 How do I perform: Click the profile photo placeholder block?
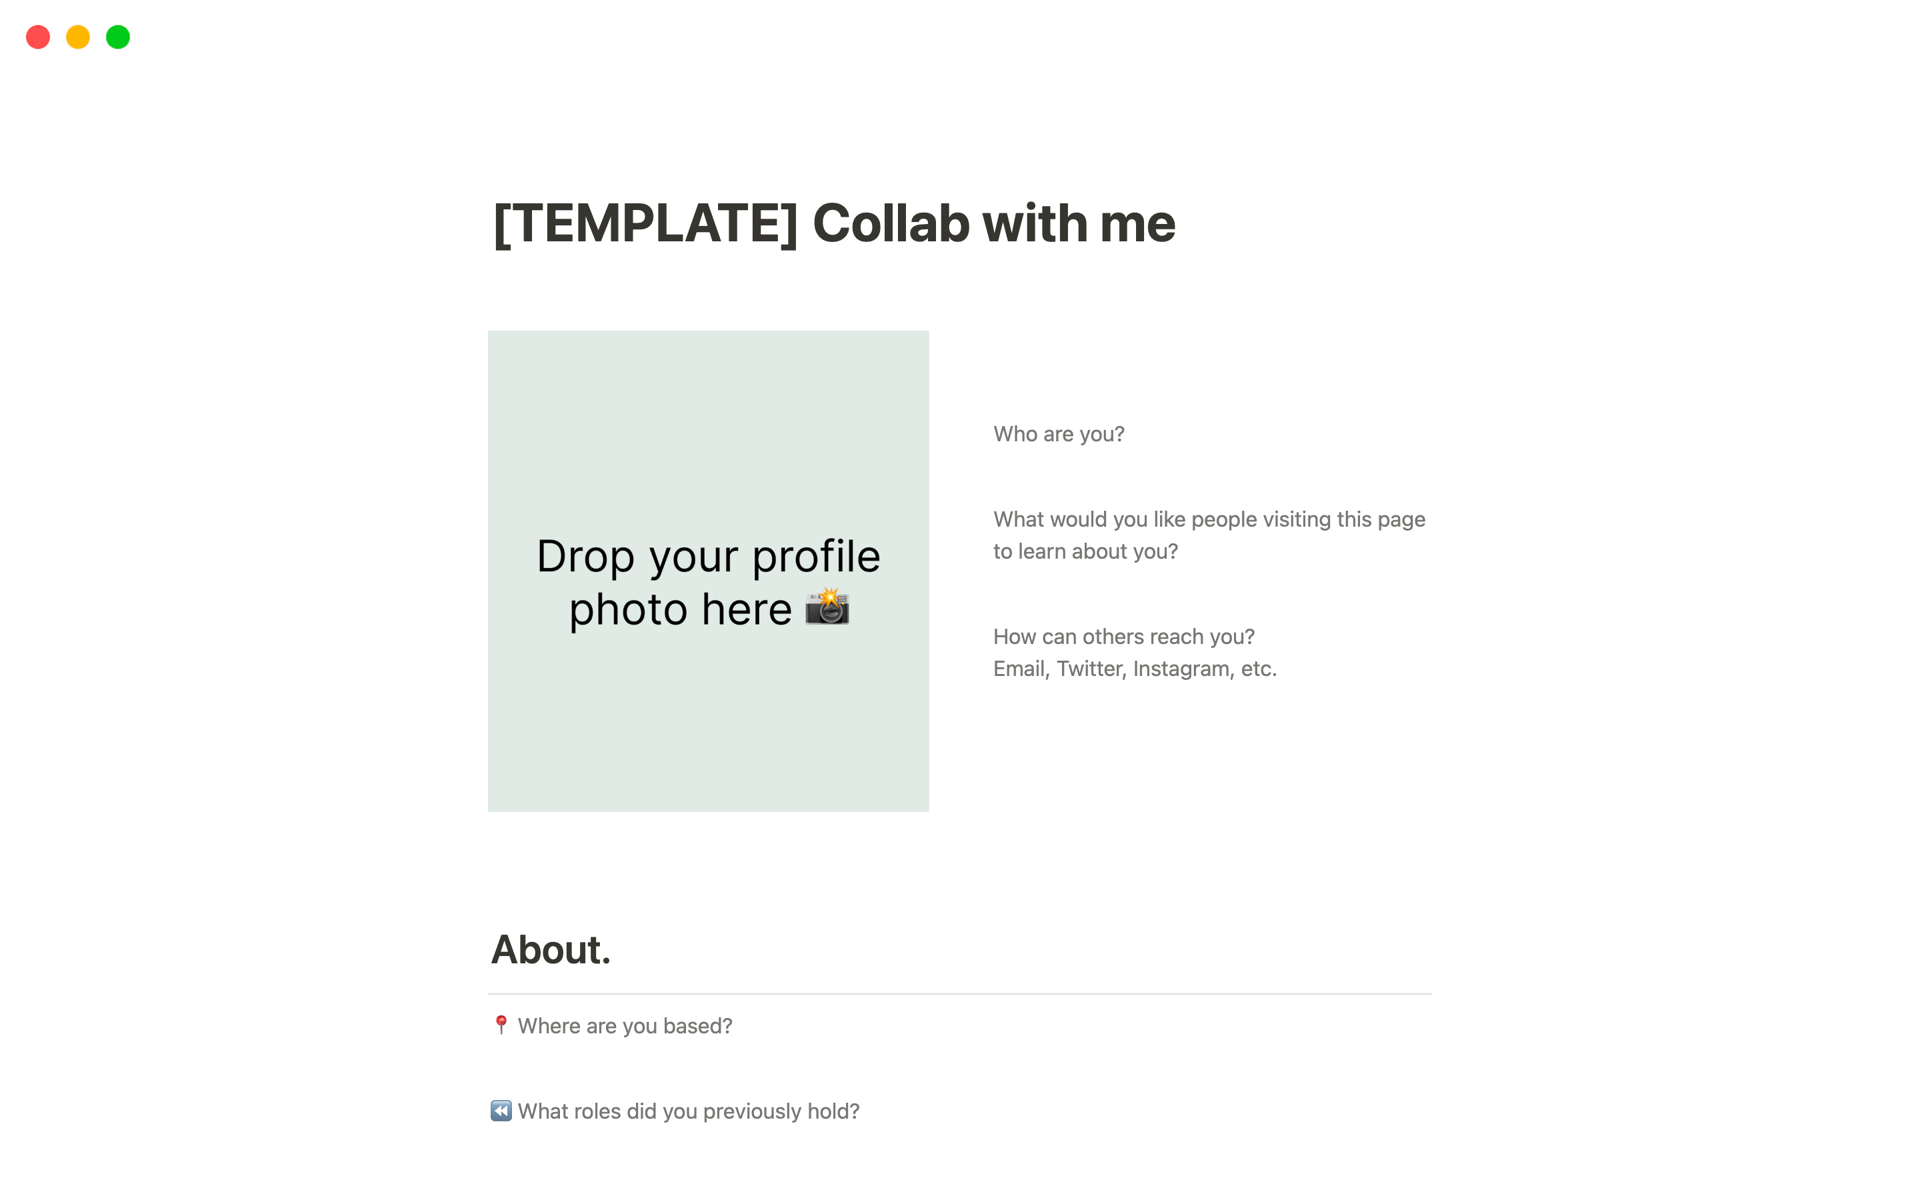point(708,450)
